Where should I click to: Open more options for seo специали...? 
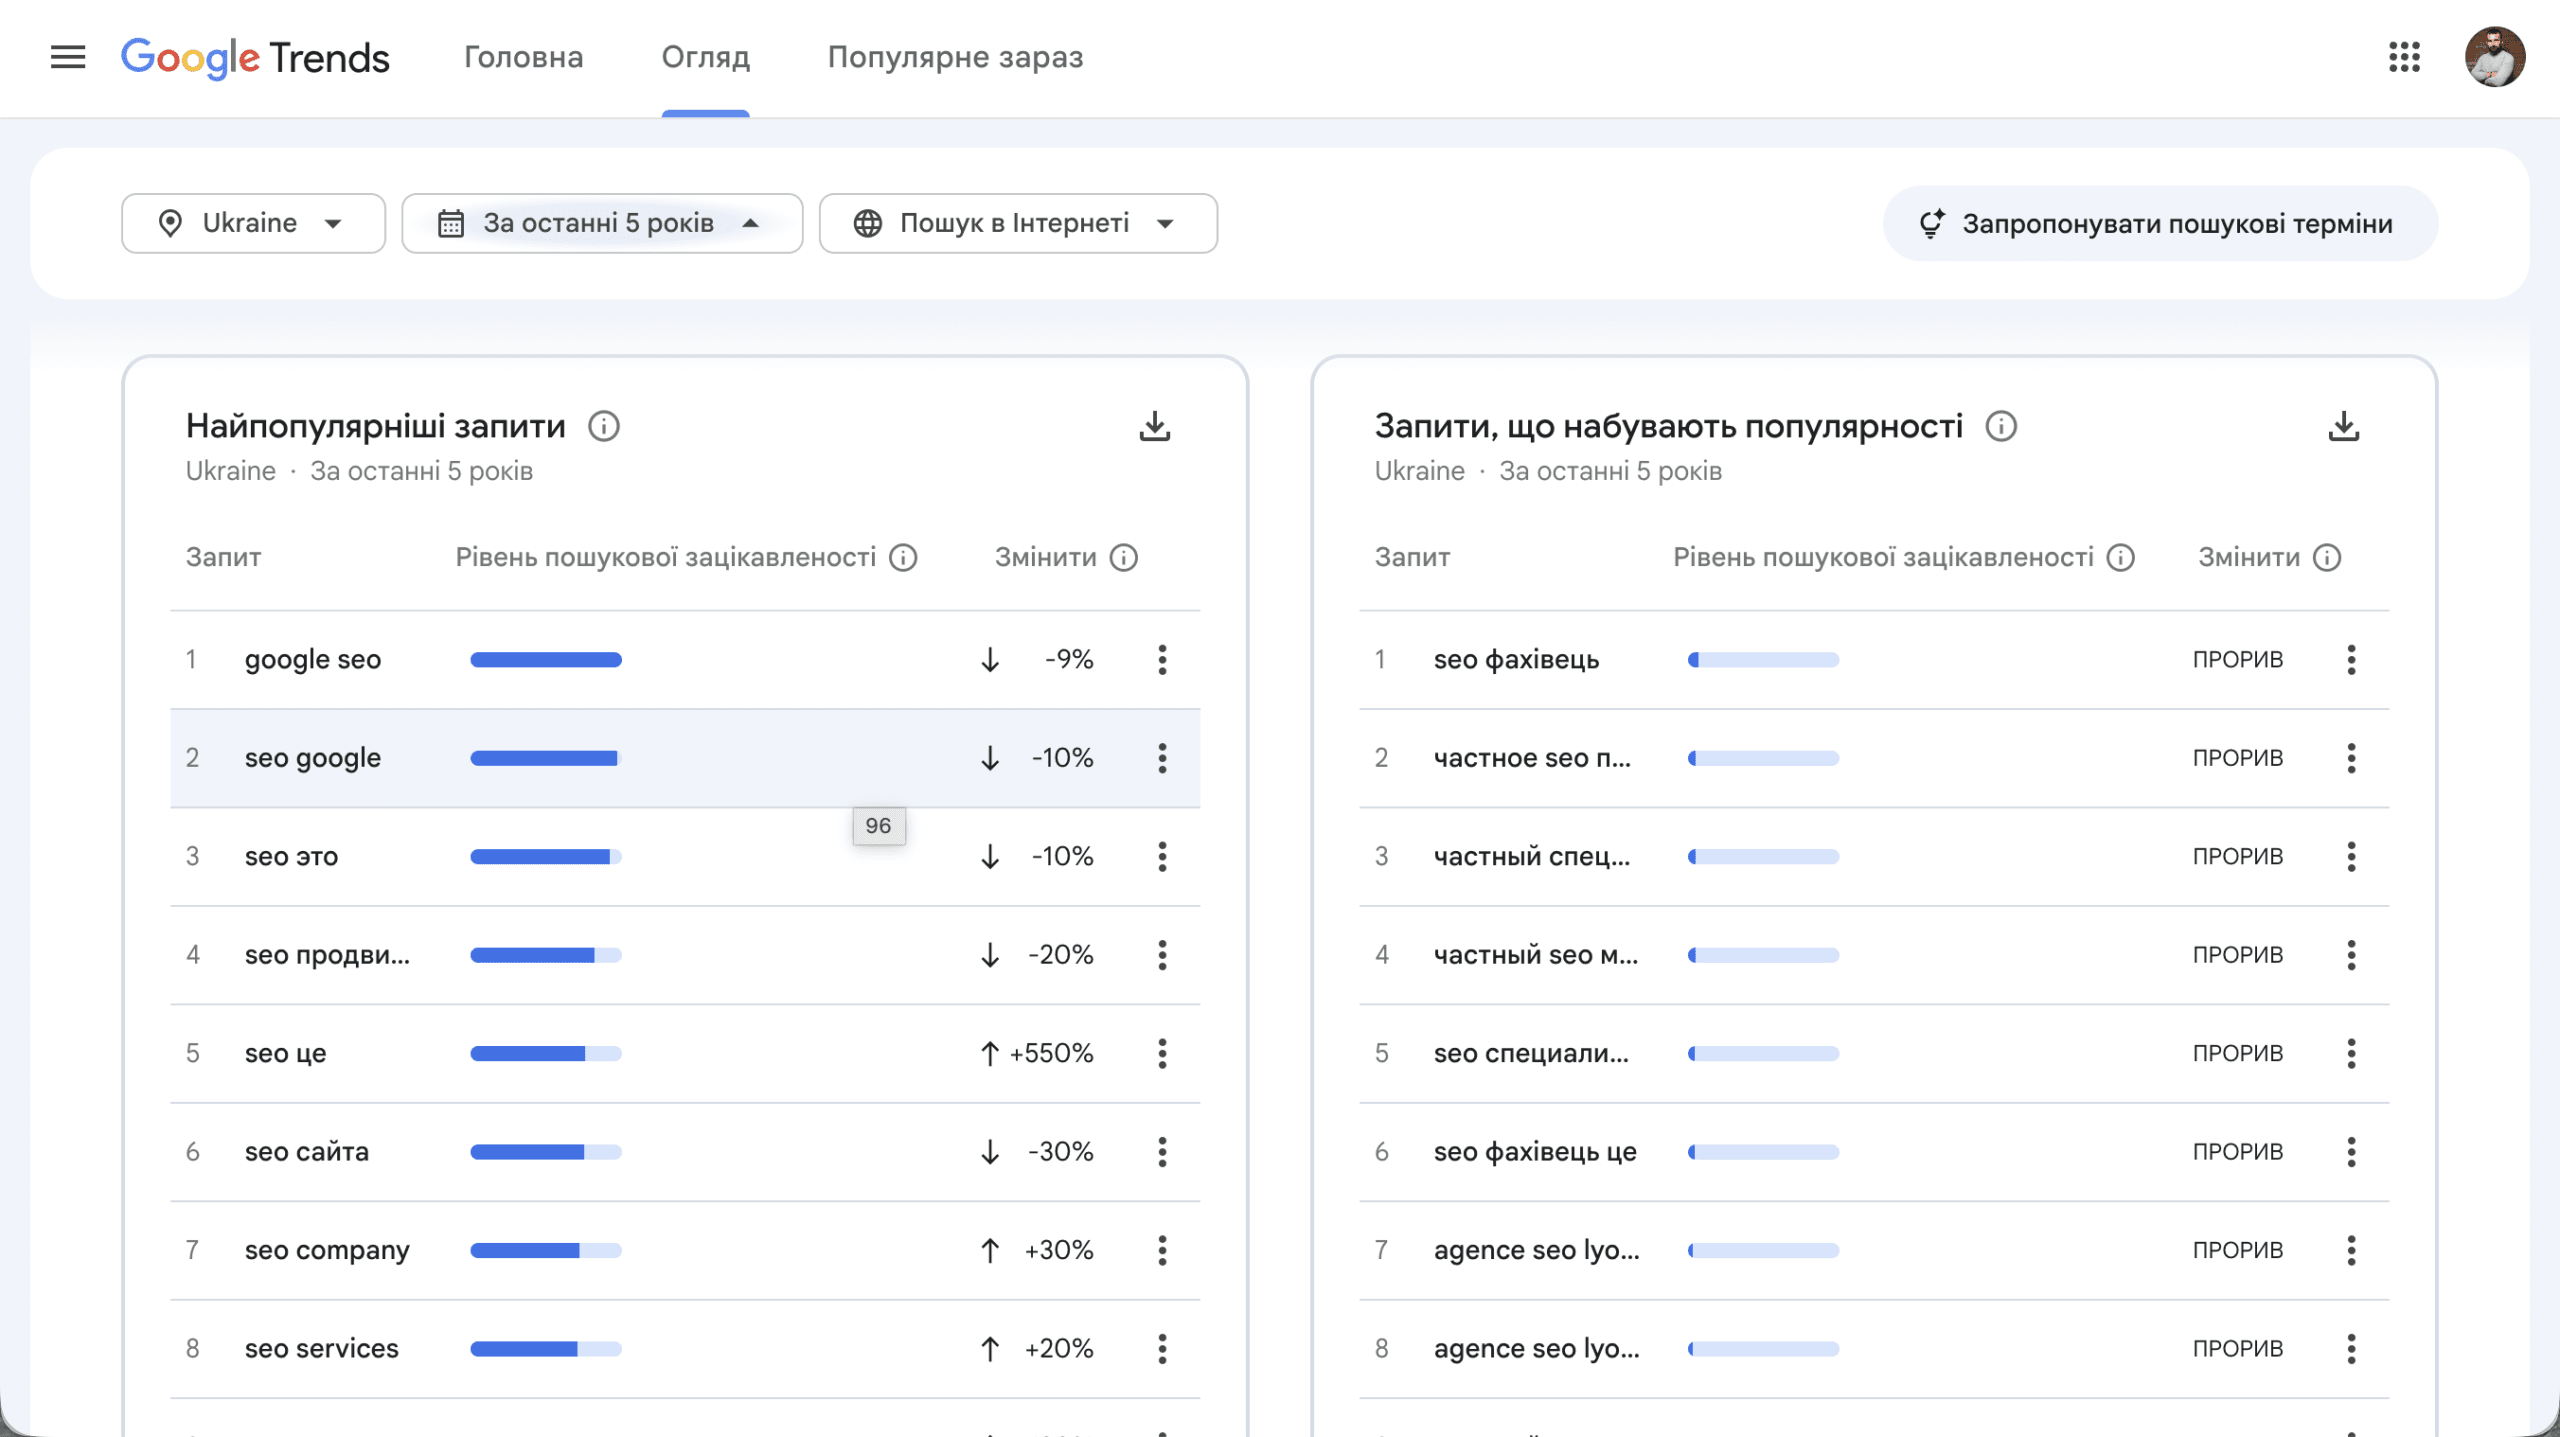point(2351,1054)
